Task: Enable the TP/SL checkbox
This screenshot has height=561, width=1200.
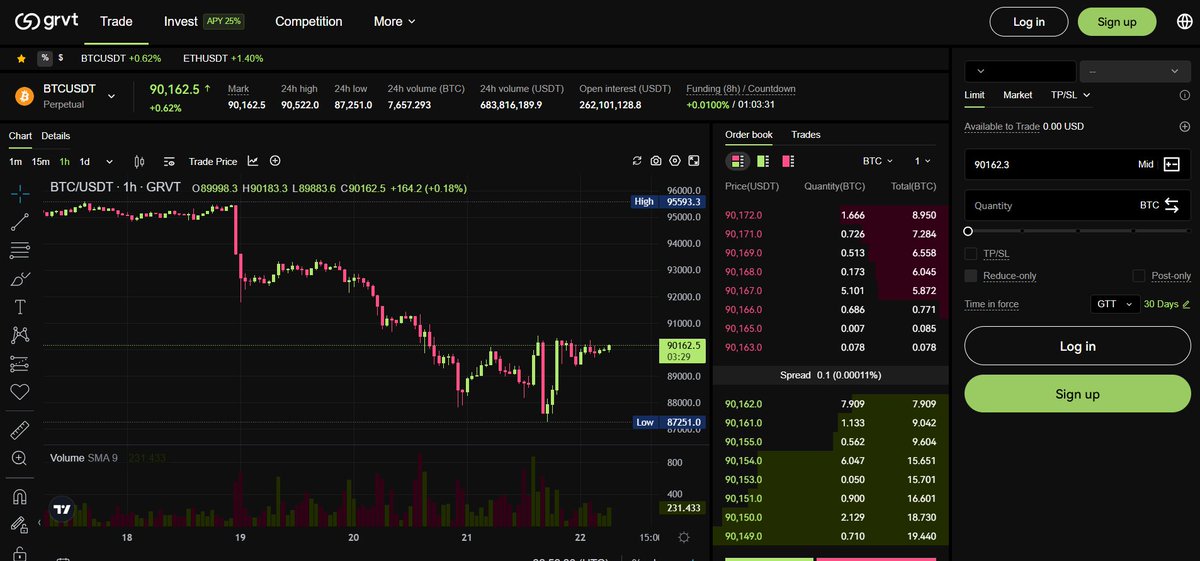Action: 971,254
